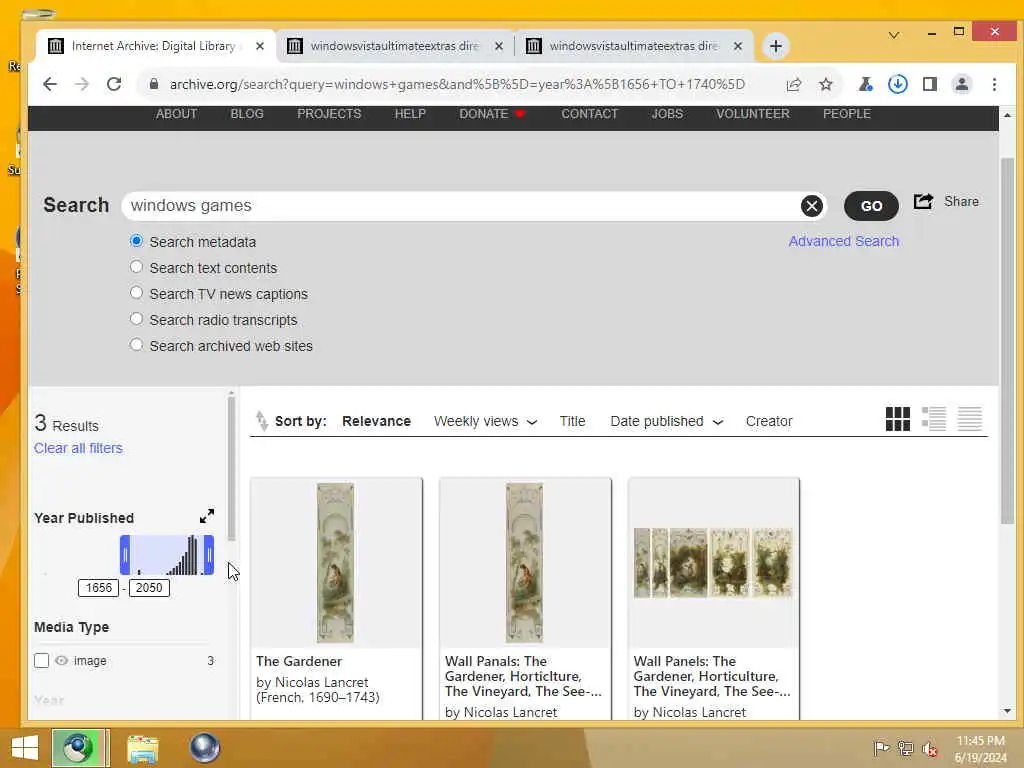The width and height of the screenshot is (1024, 768).
Task: Select Search text contents option
Action: (x=136, y=267)
